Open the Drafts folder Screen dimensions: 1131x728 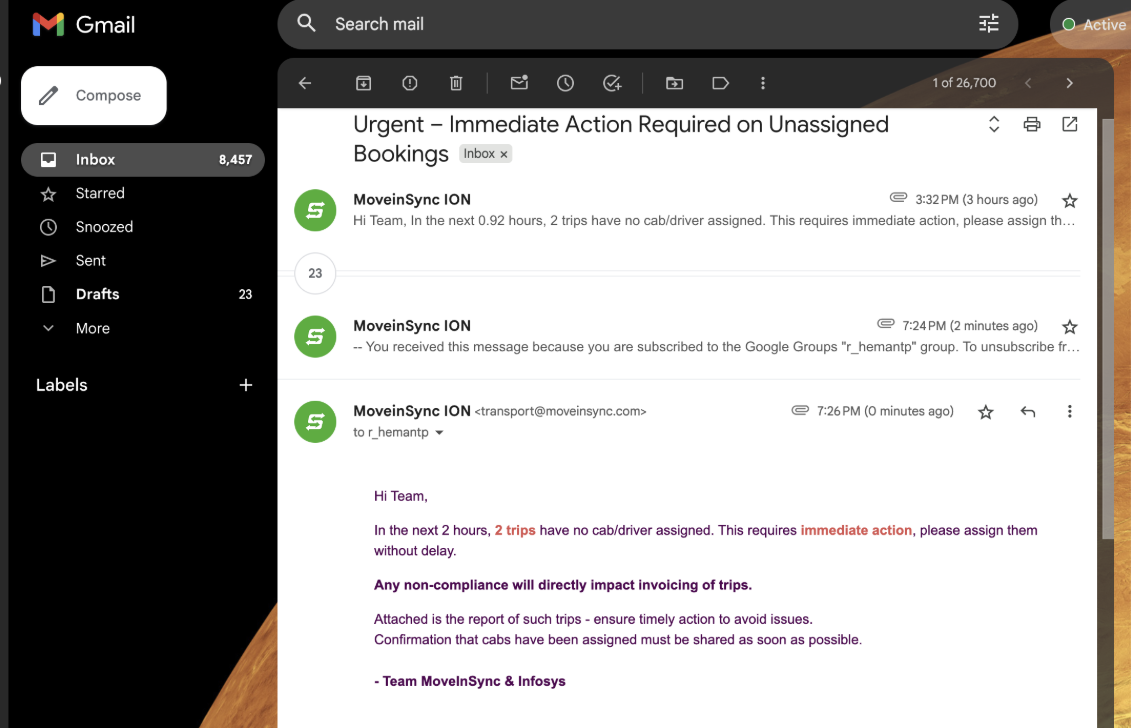[143, 294]
